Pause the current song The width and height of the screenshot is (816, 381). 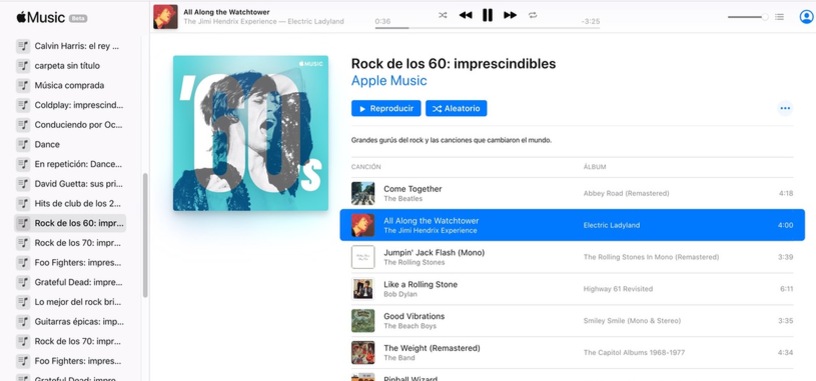point(487,15)
